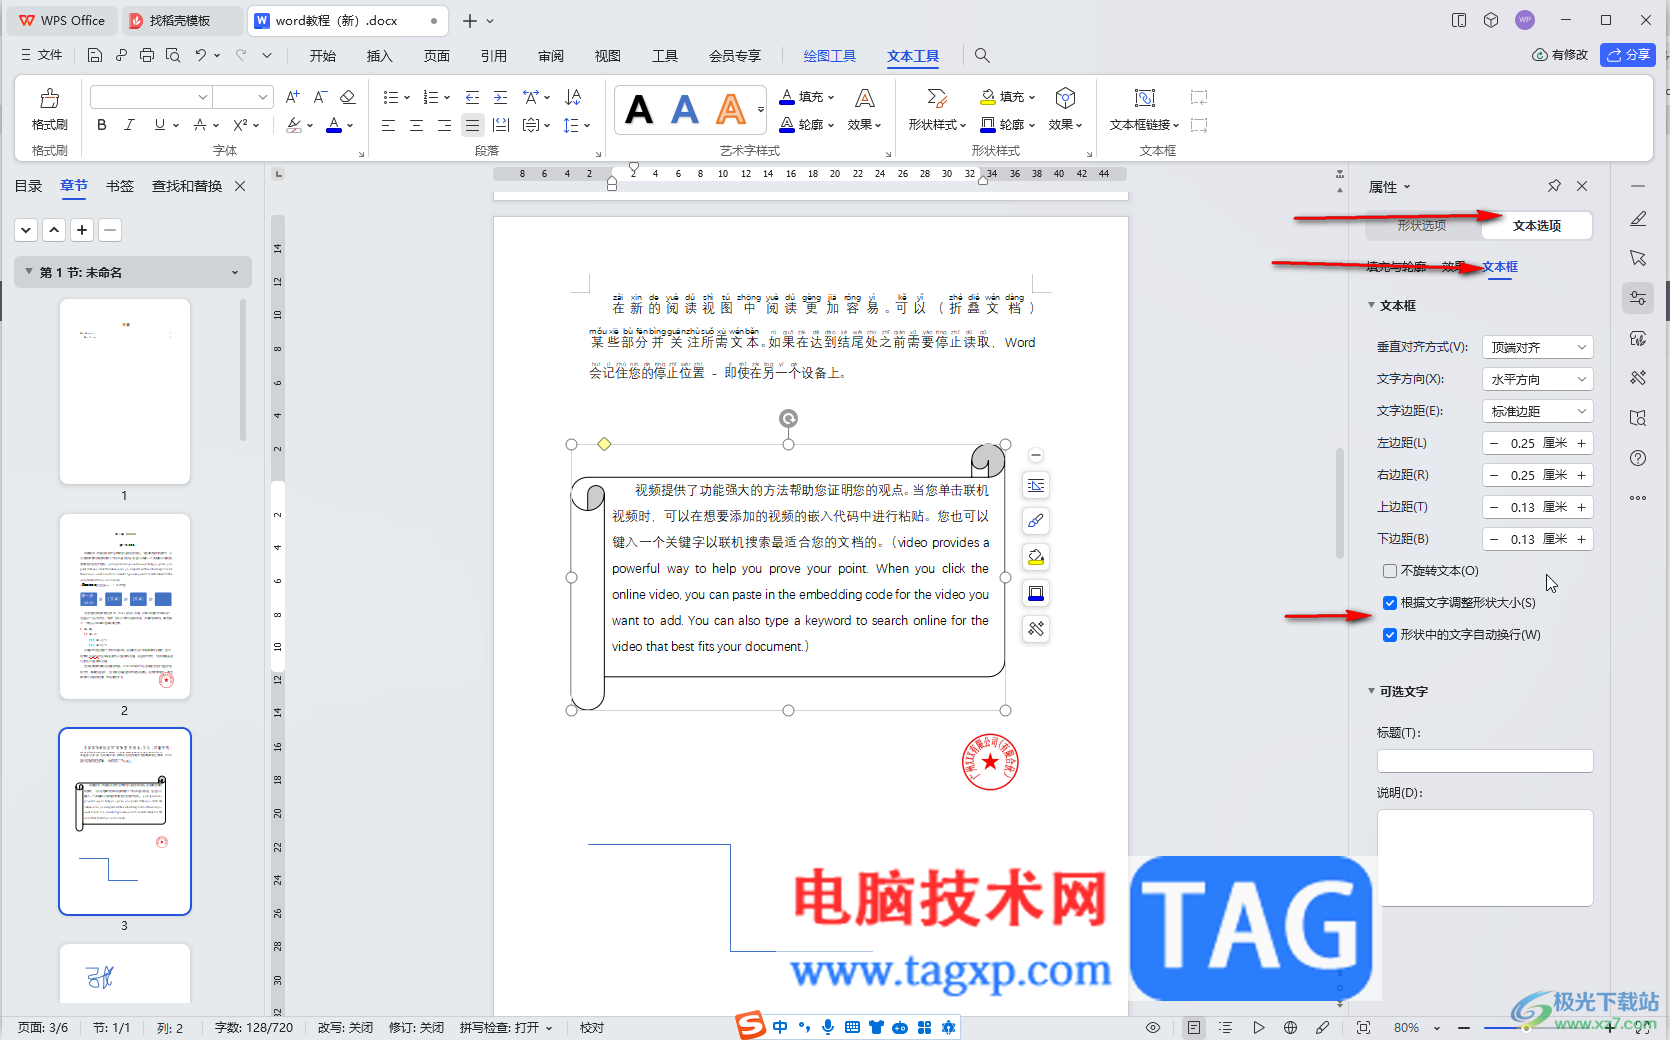
Task: Open 文字方向 dropdown showing 水平方向
Action: pos(1537,379)
